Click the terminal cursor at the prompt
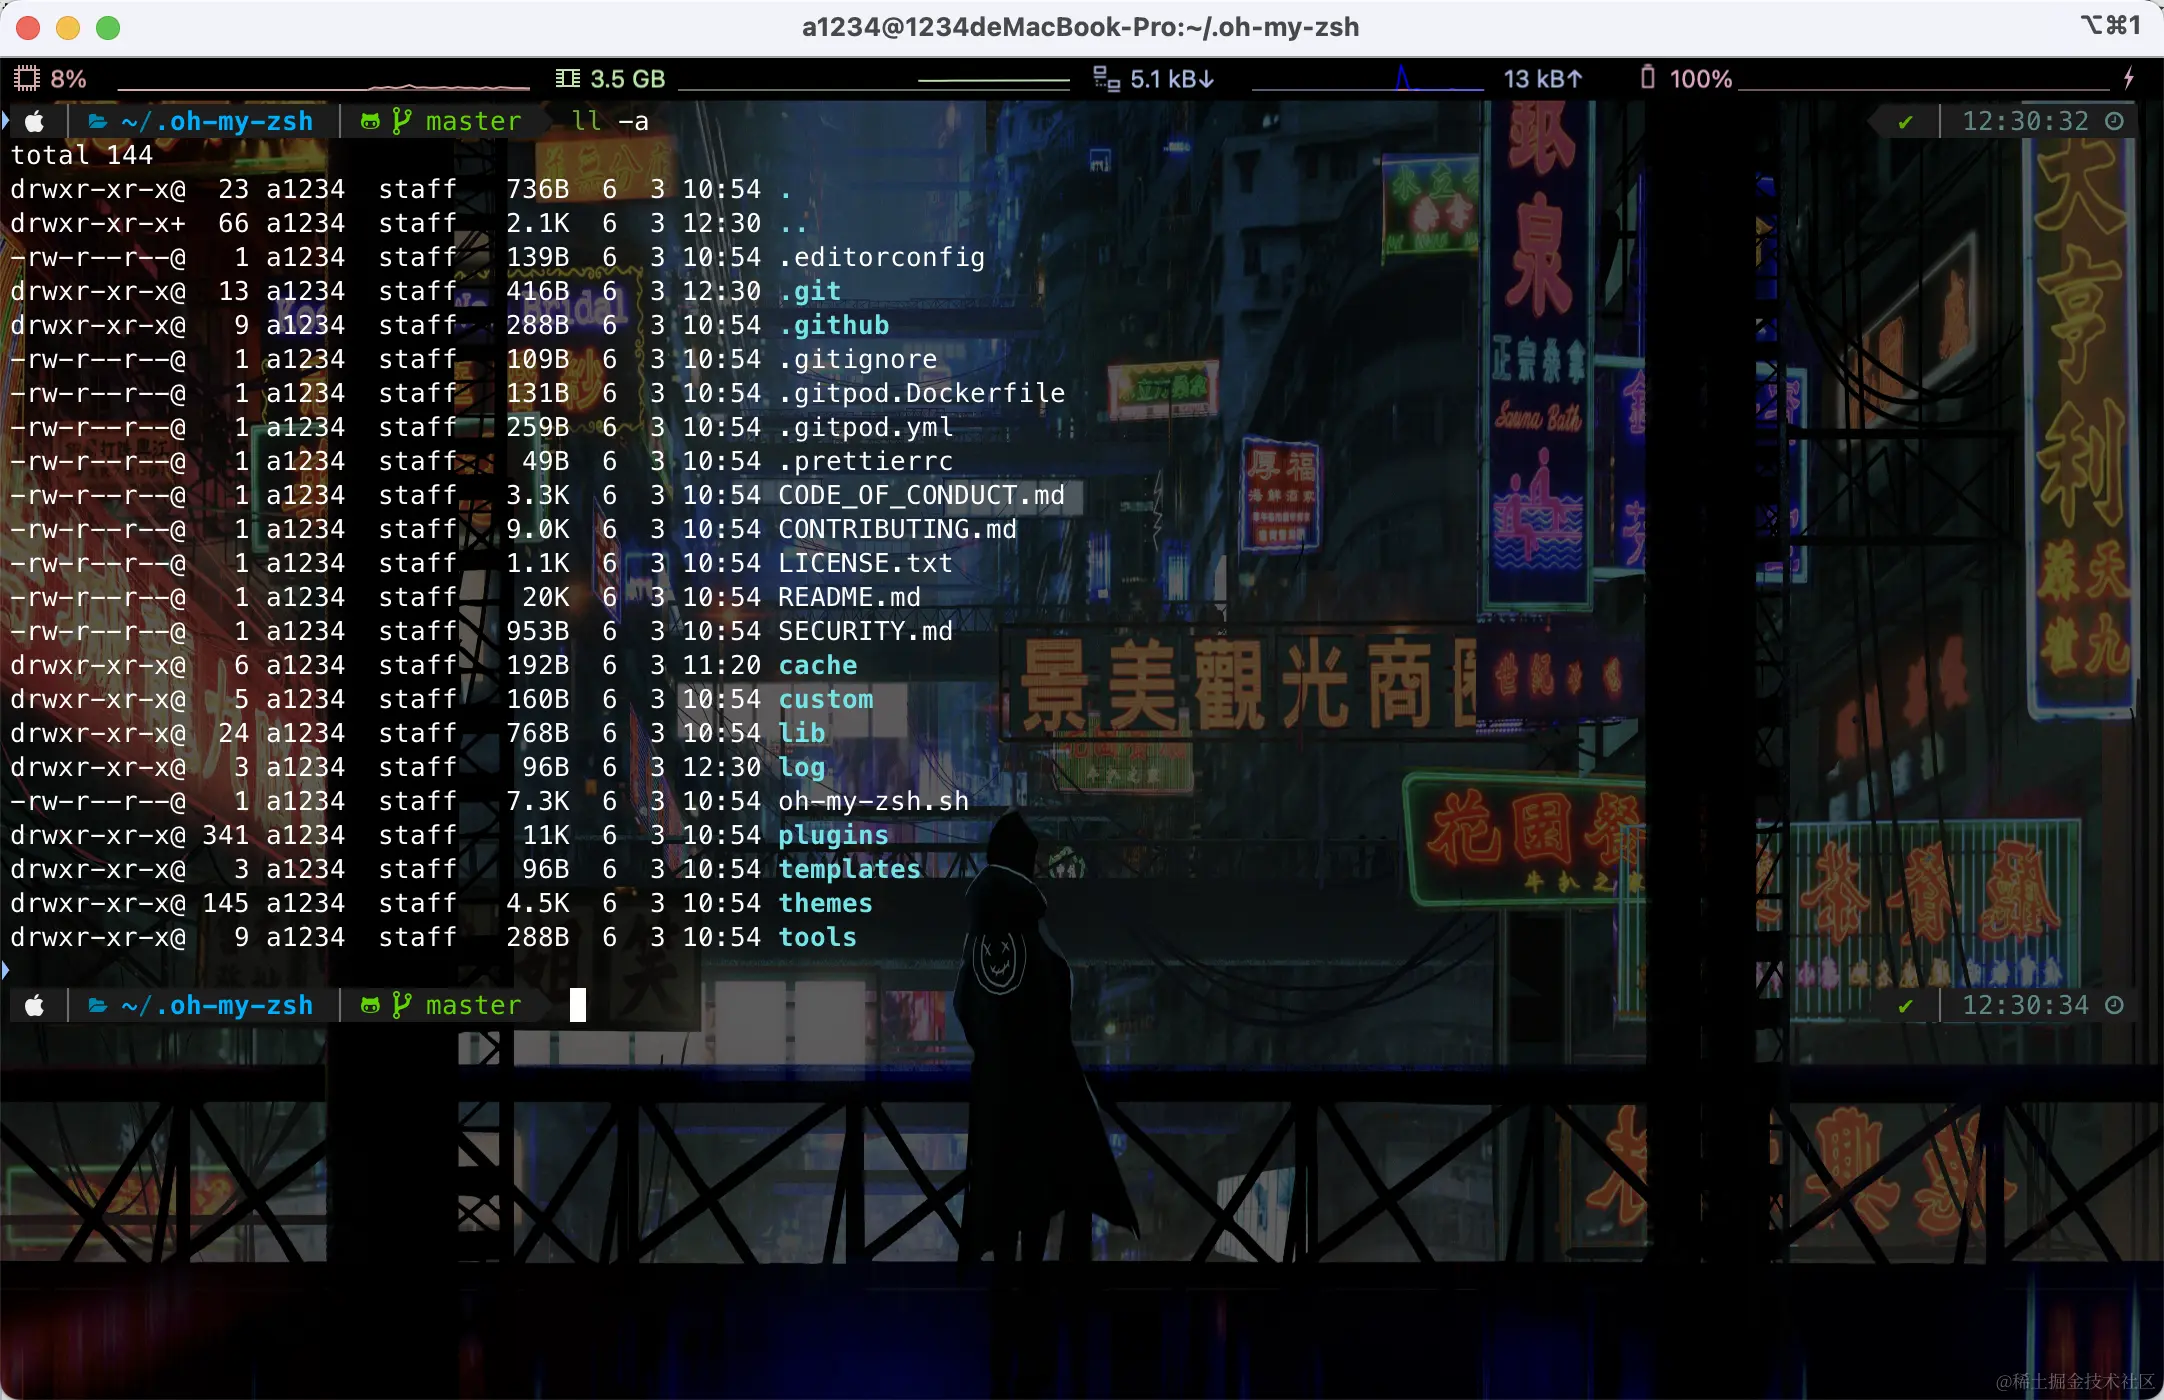The width and height of the screenshot is (2164, 1400). pos(578,1005)
